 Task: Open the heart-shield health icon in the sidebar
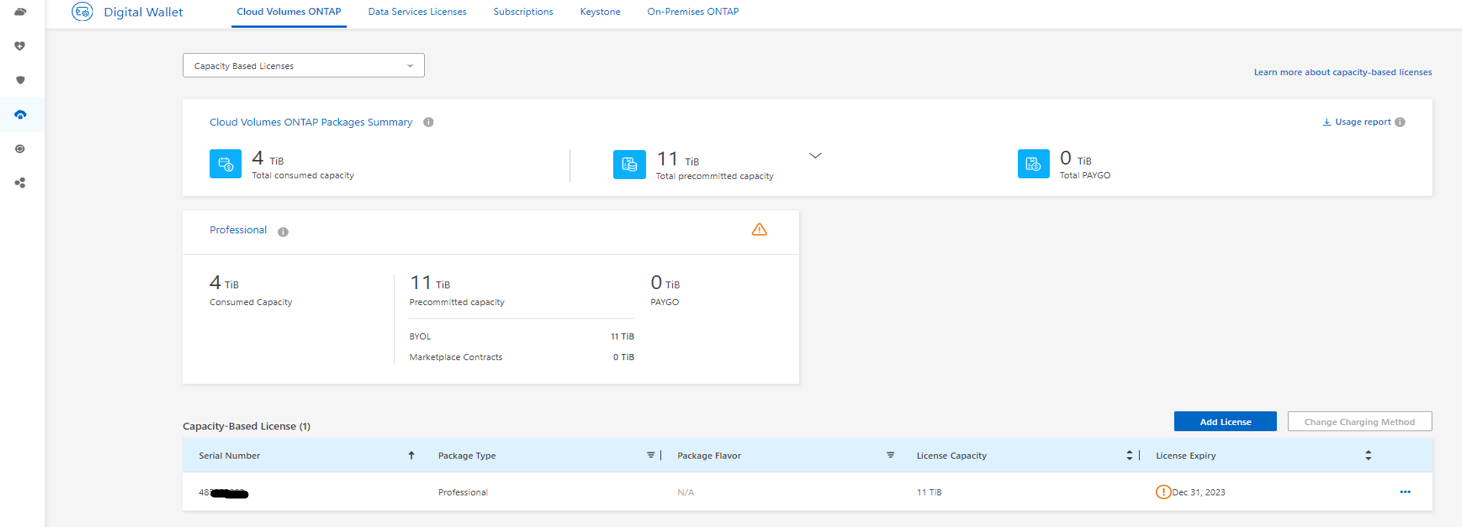[20, 46]
